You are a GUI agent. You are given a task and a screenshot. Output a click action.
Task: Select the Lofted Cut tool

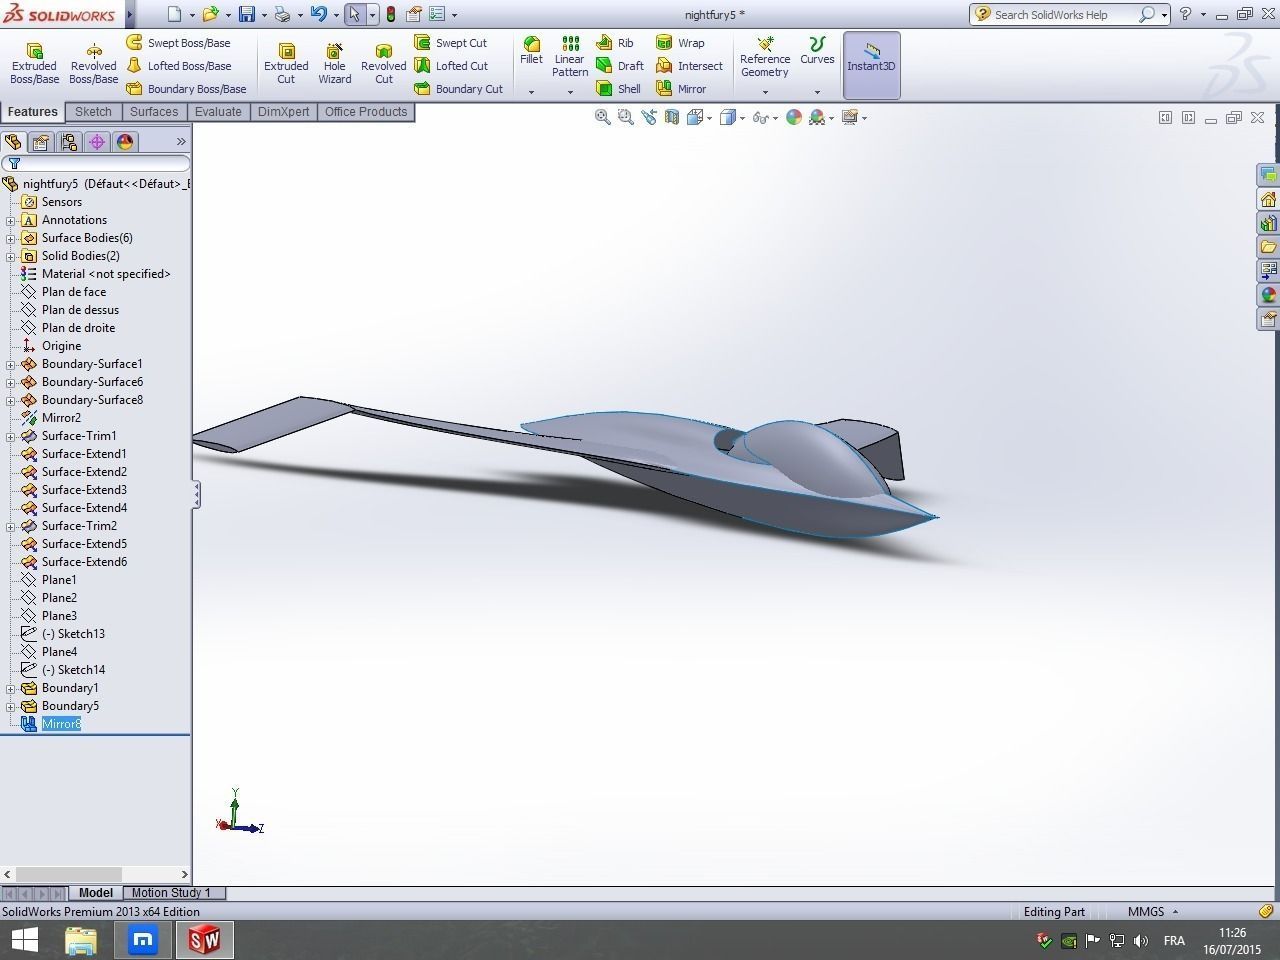(451, 66)
